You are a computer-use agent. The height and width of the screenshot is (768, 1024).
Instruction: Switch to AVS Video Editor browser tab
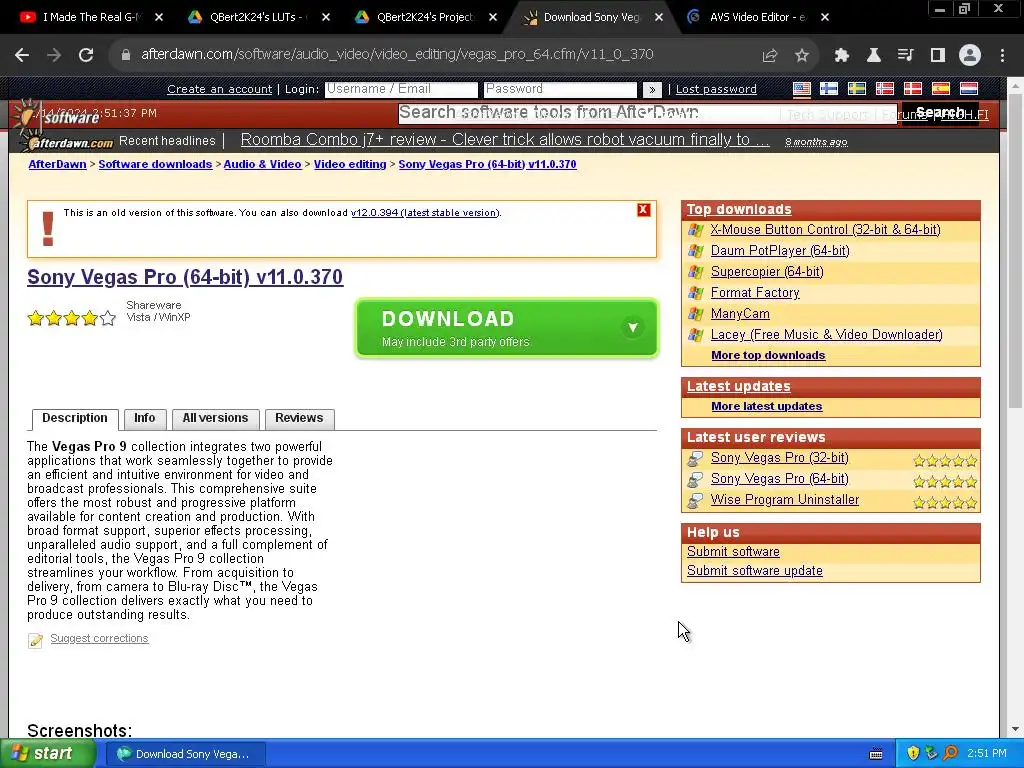(x=758, y=17)
